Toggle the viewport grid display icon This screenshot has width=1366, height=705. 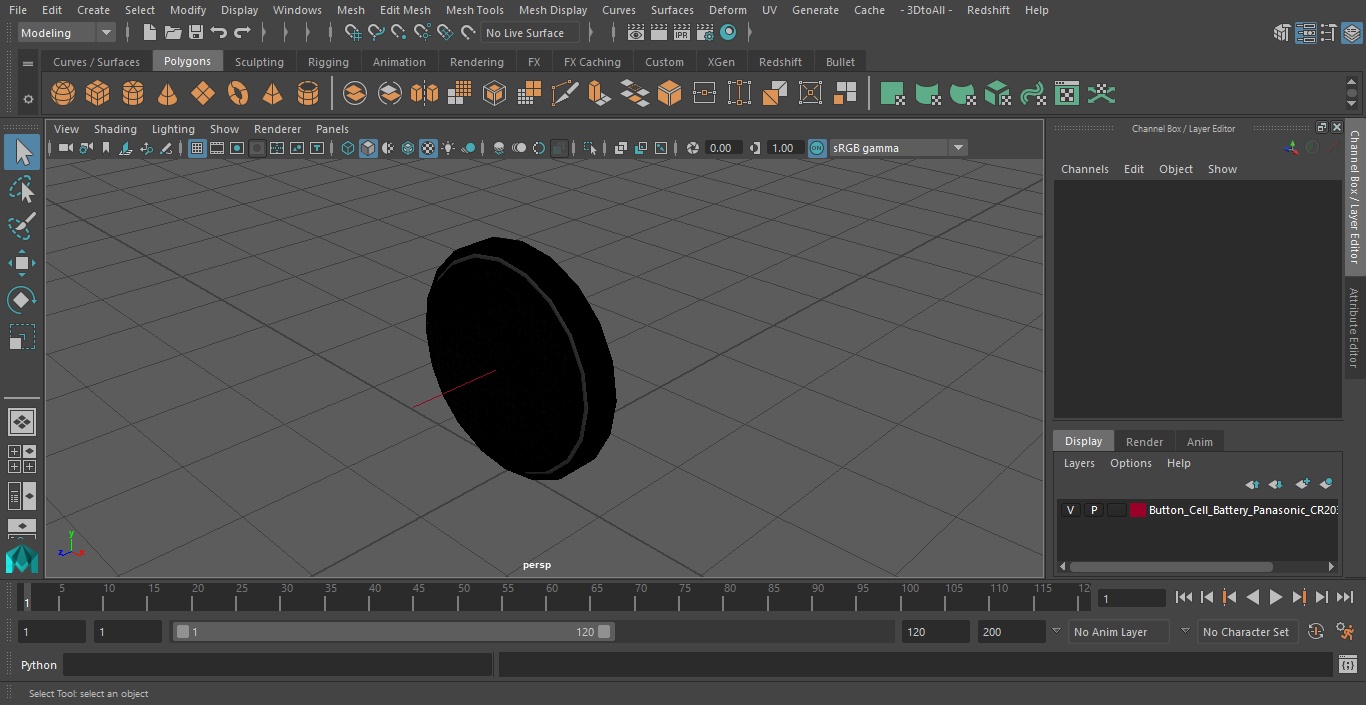[x=197, y=148]
